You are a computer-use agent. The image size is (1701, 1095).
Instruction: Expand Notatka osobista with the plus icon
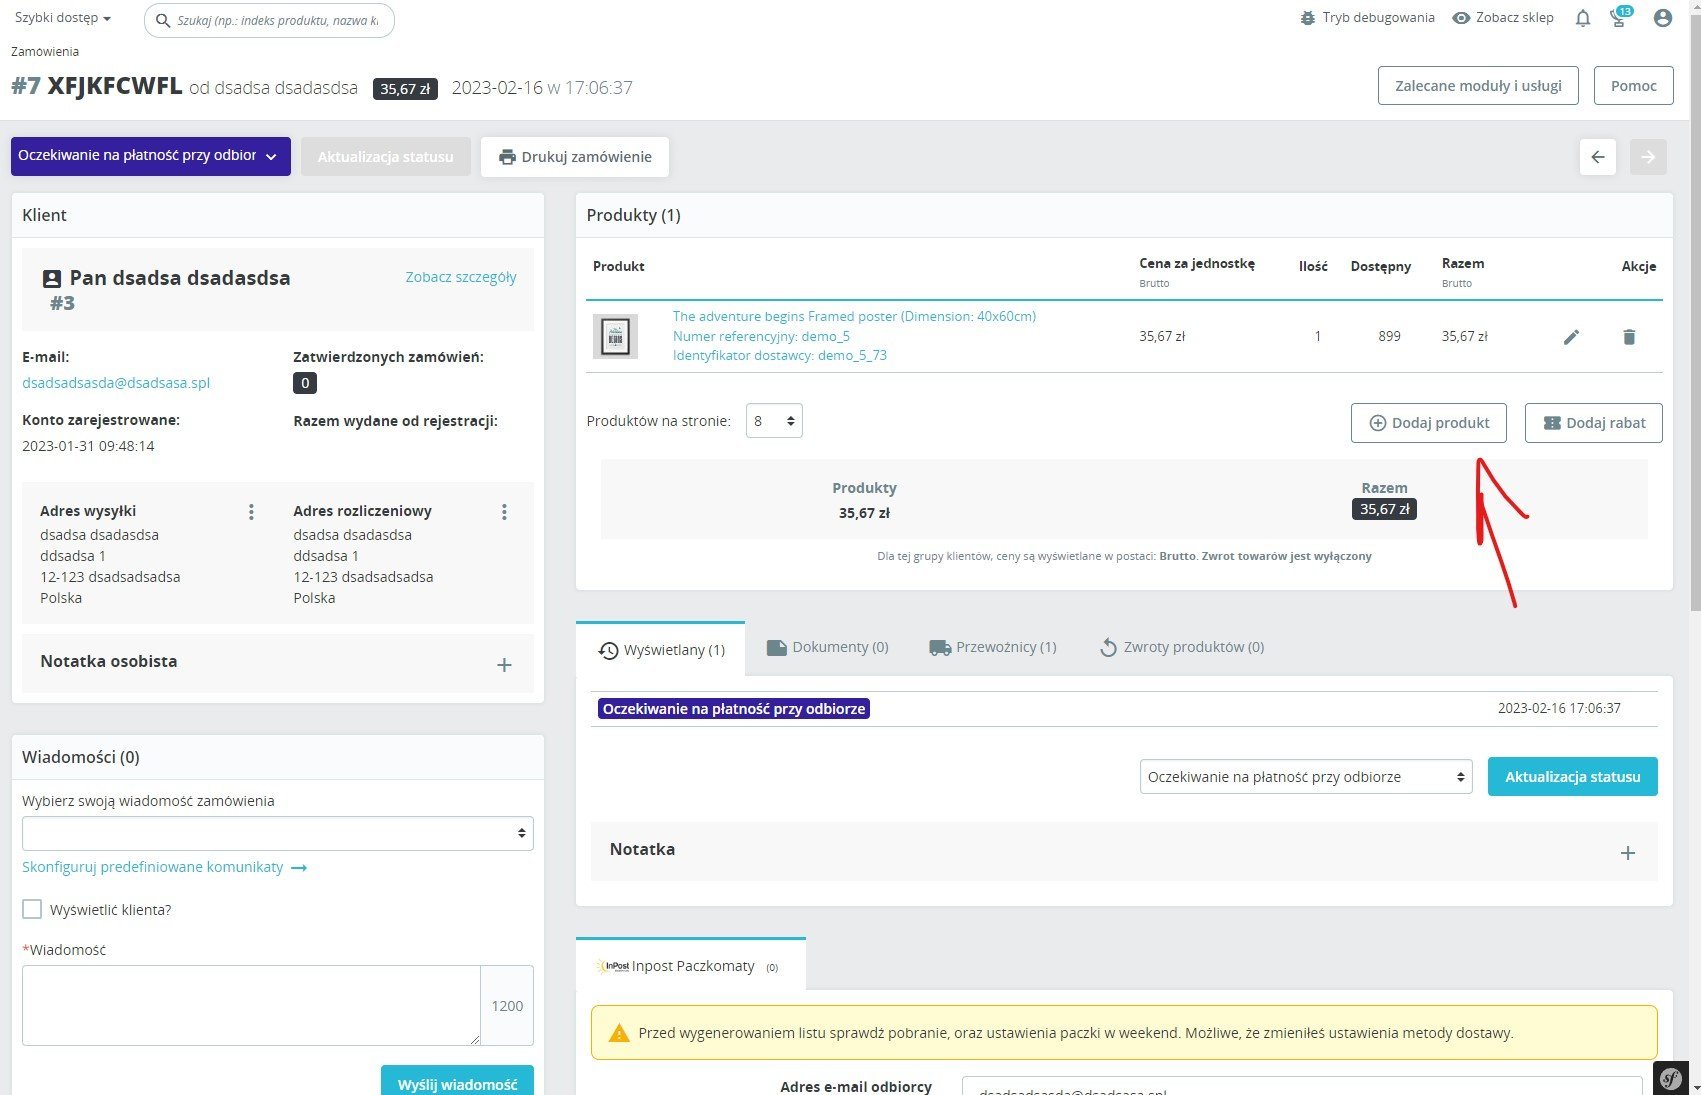(x=504, y=665)
